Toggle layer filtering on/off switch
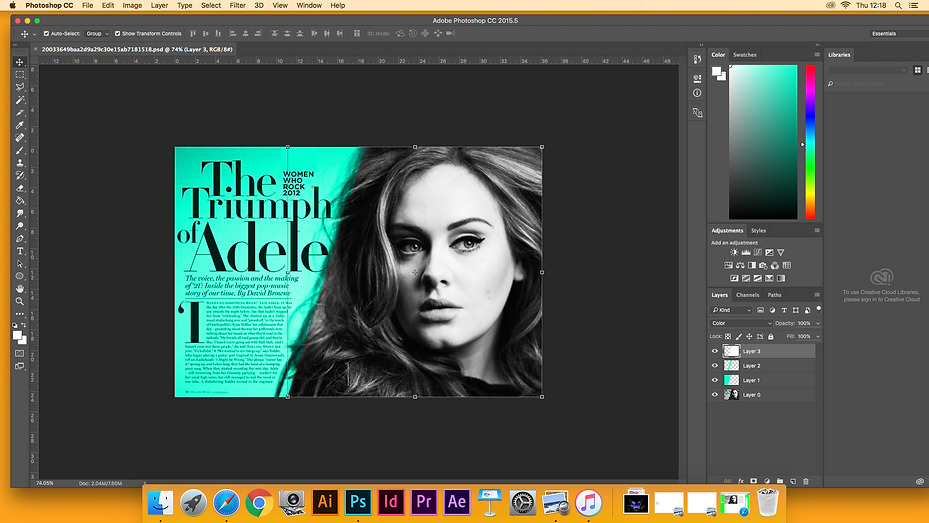This screenshot has width=929, height=523. click(x=819, y=309)
